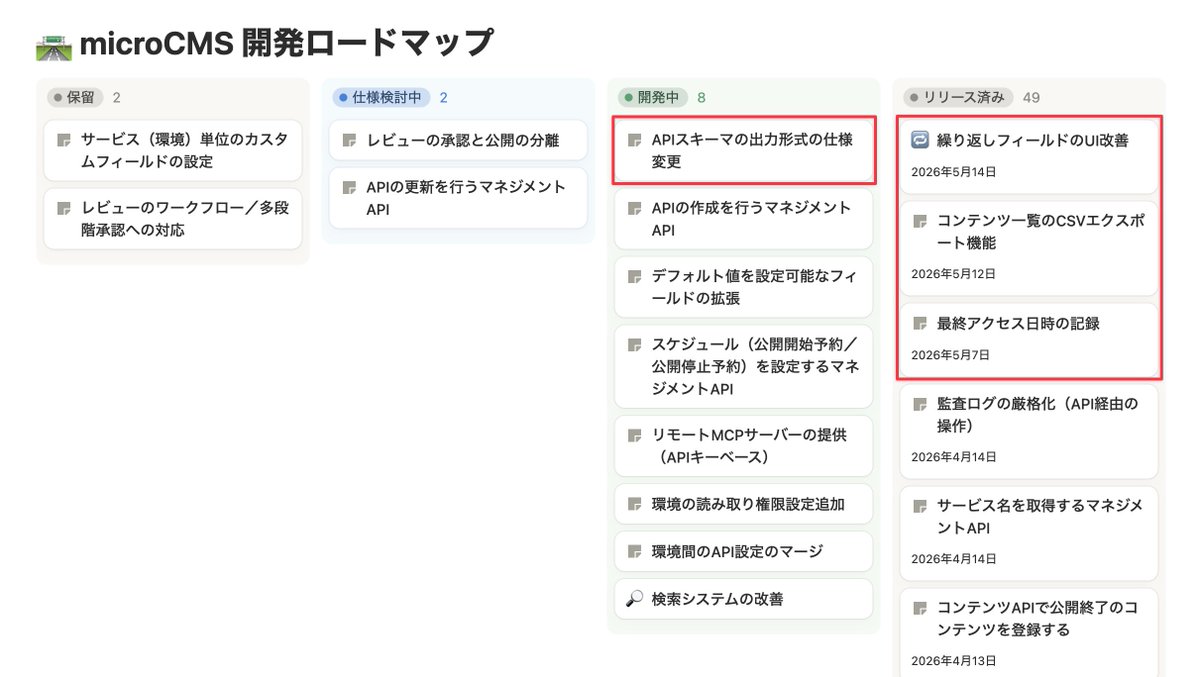Click the page icon on 環境の読み取り権限設定追加 card

pos(634,504)
